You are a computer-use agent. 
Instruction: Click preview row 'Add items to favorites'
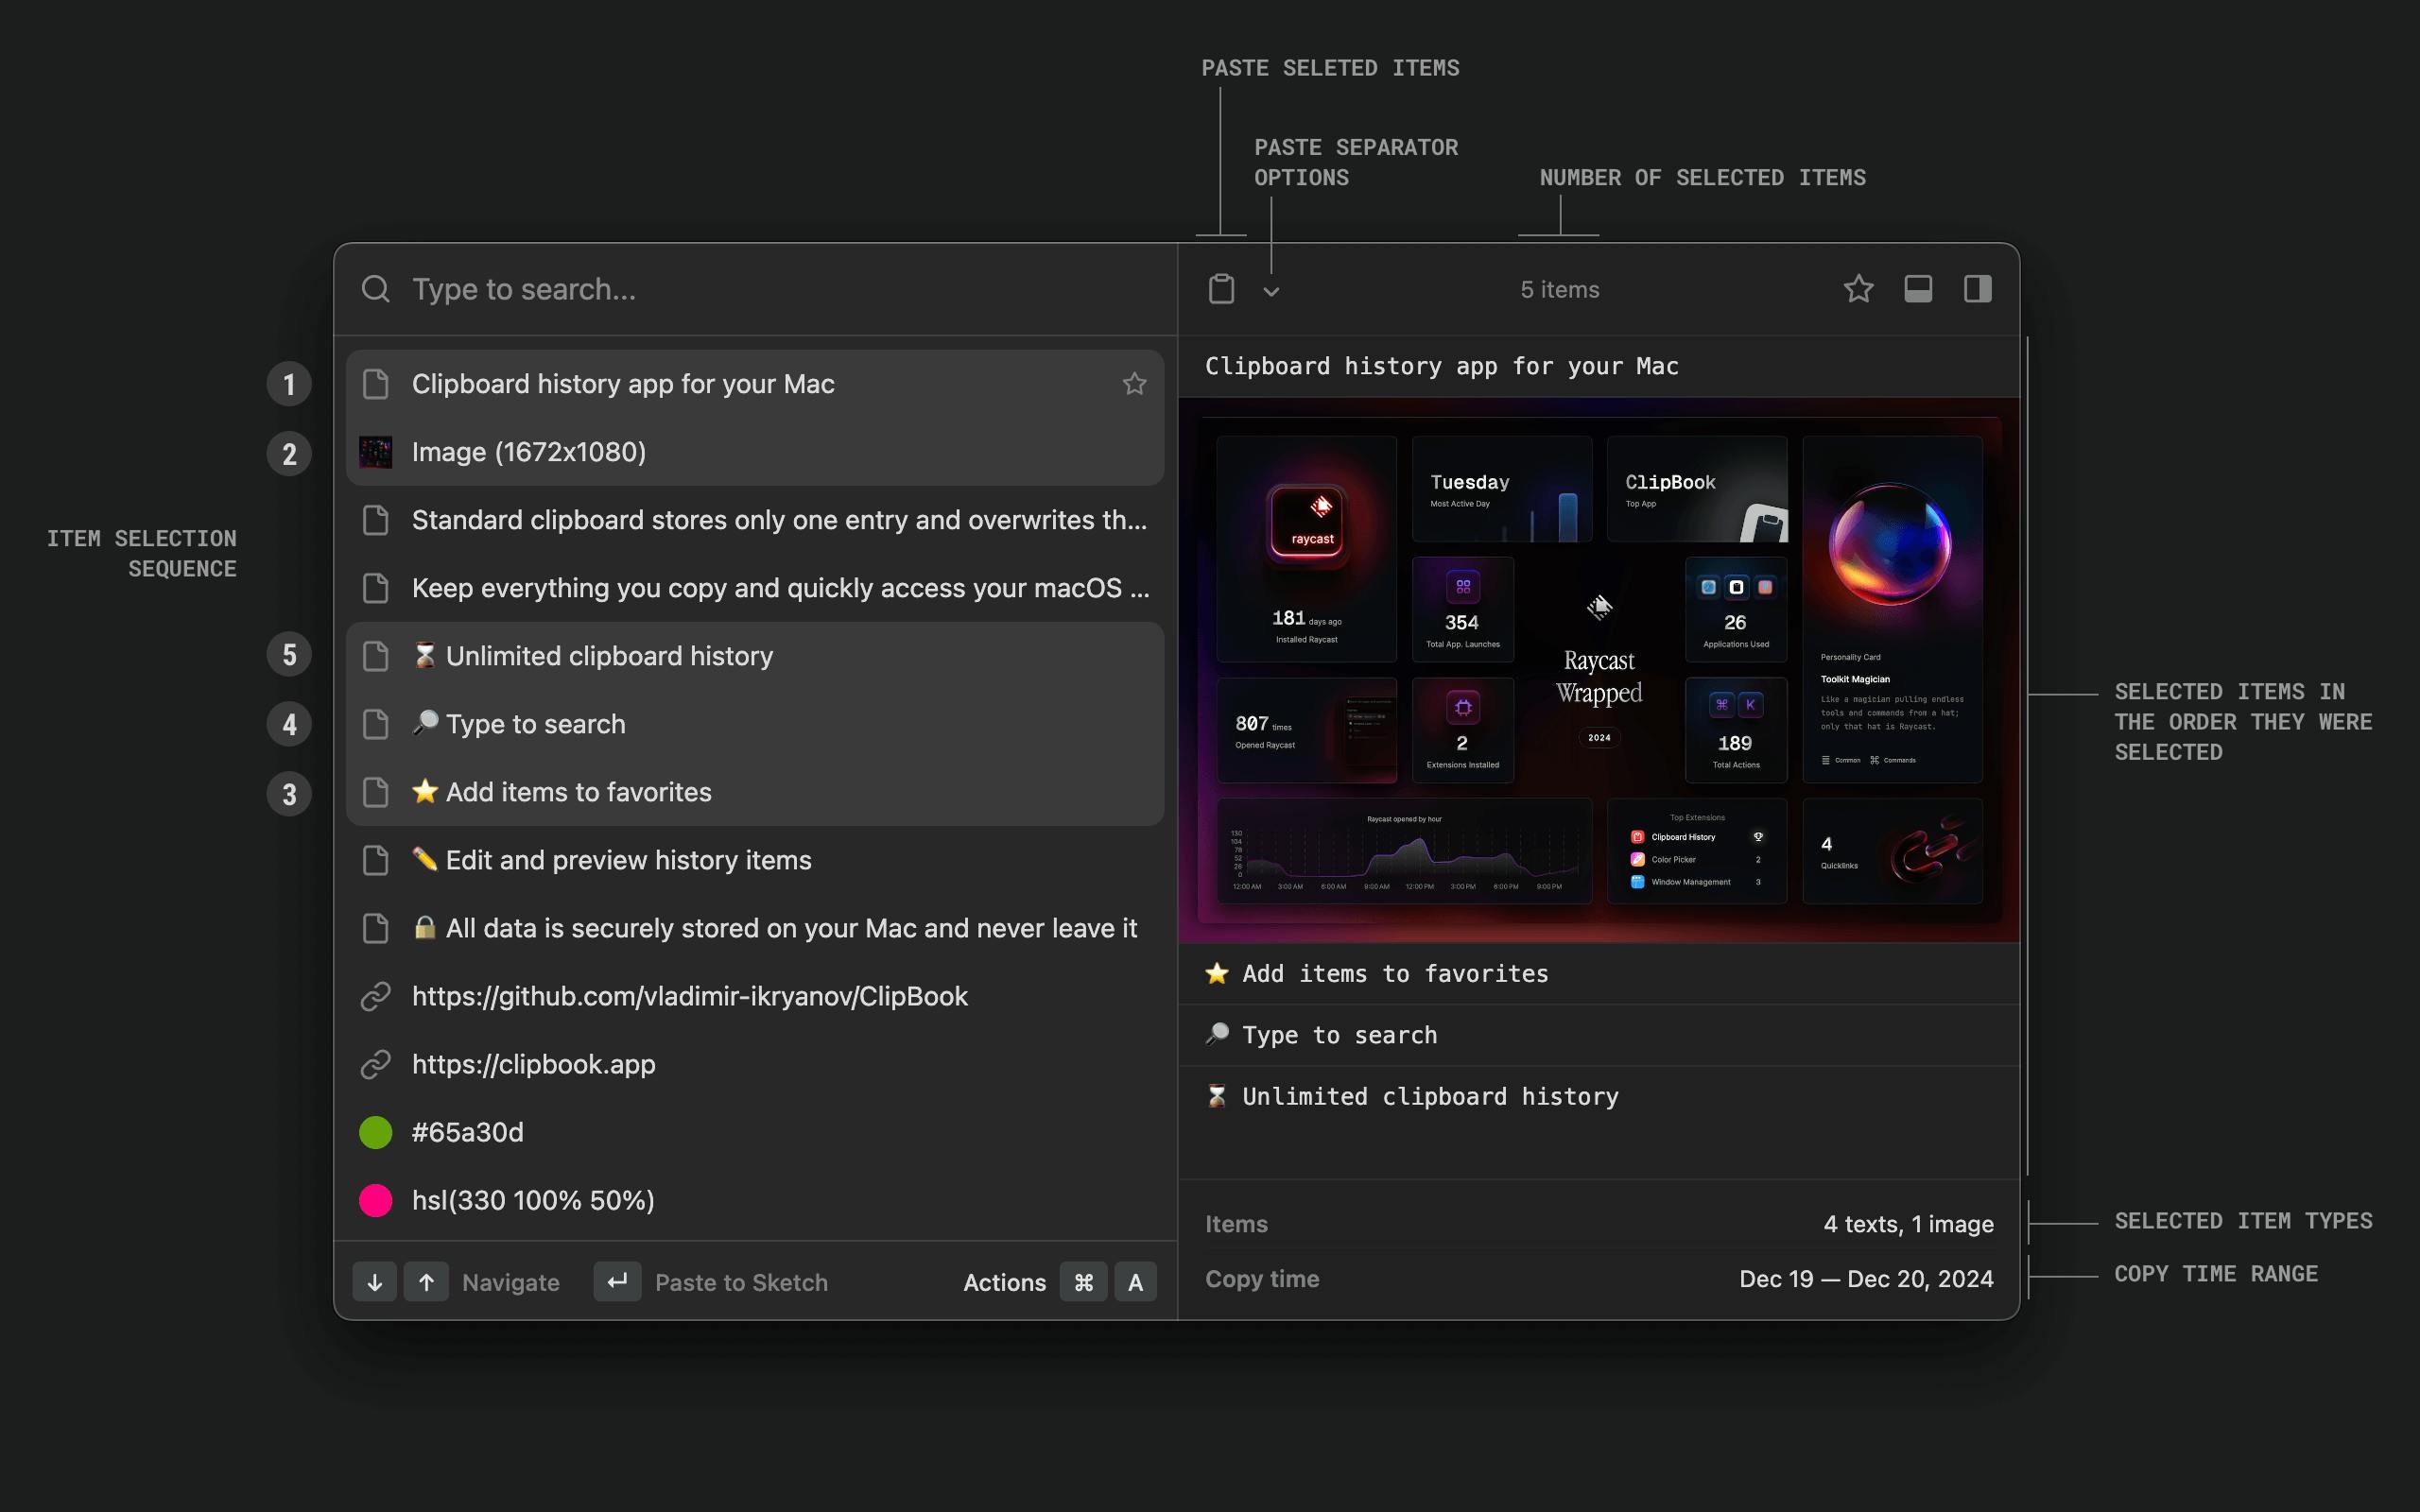1599,974
